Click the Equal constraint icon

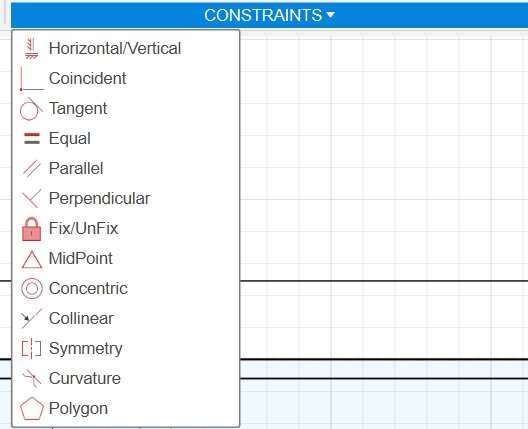coord(32,138)
